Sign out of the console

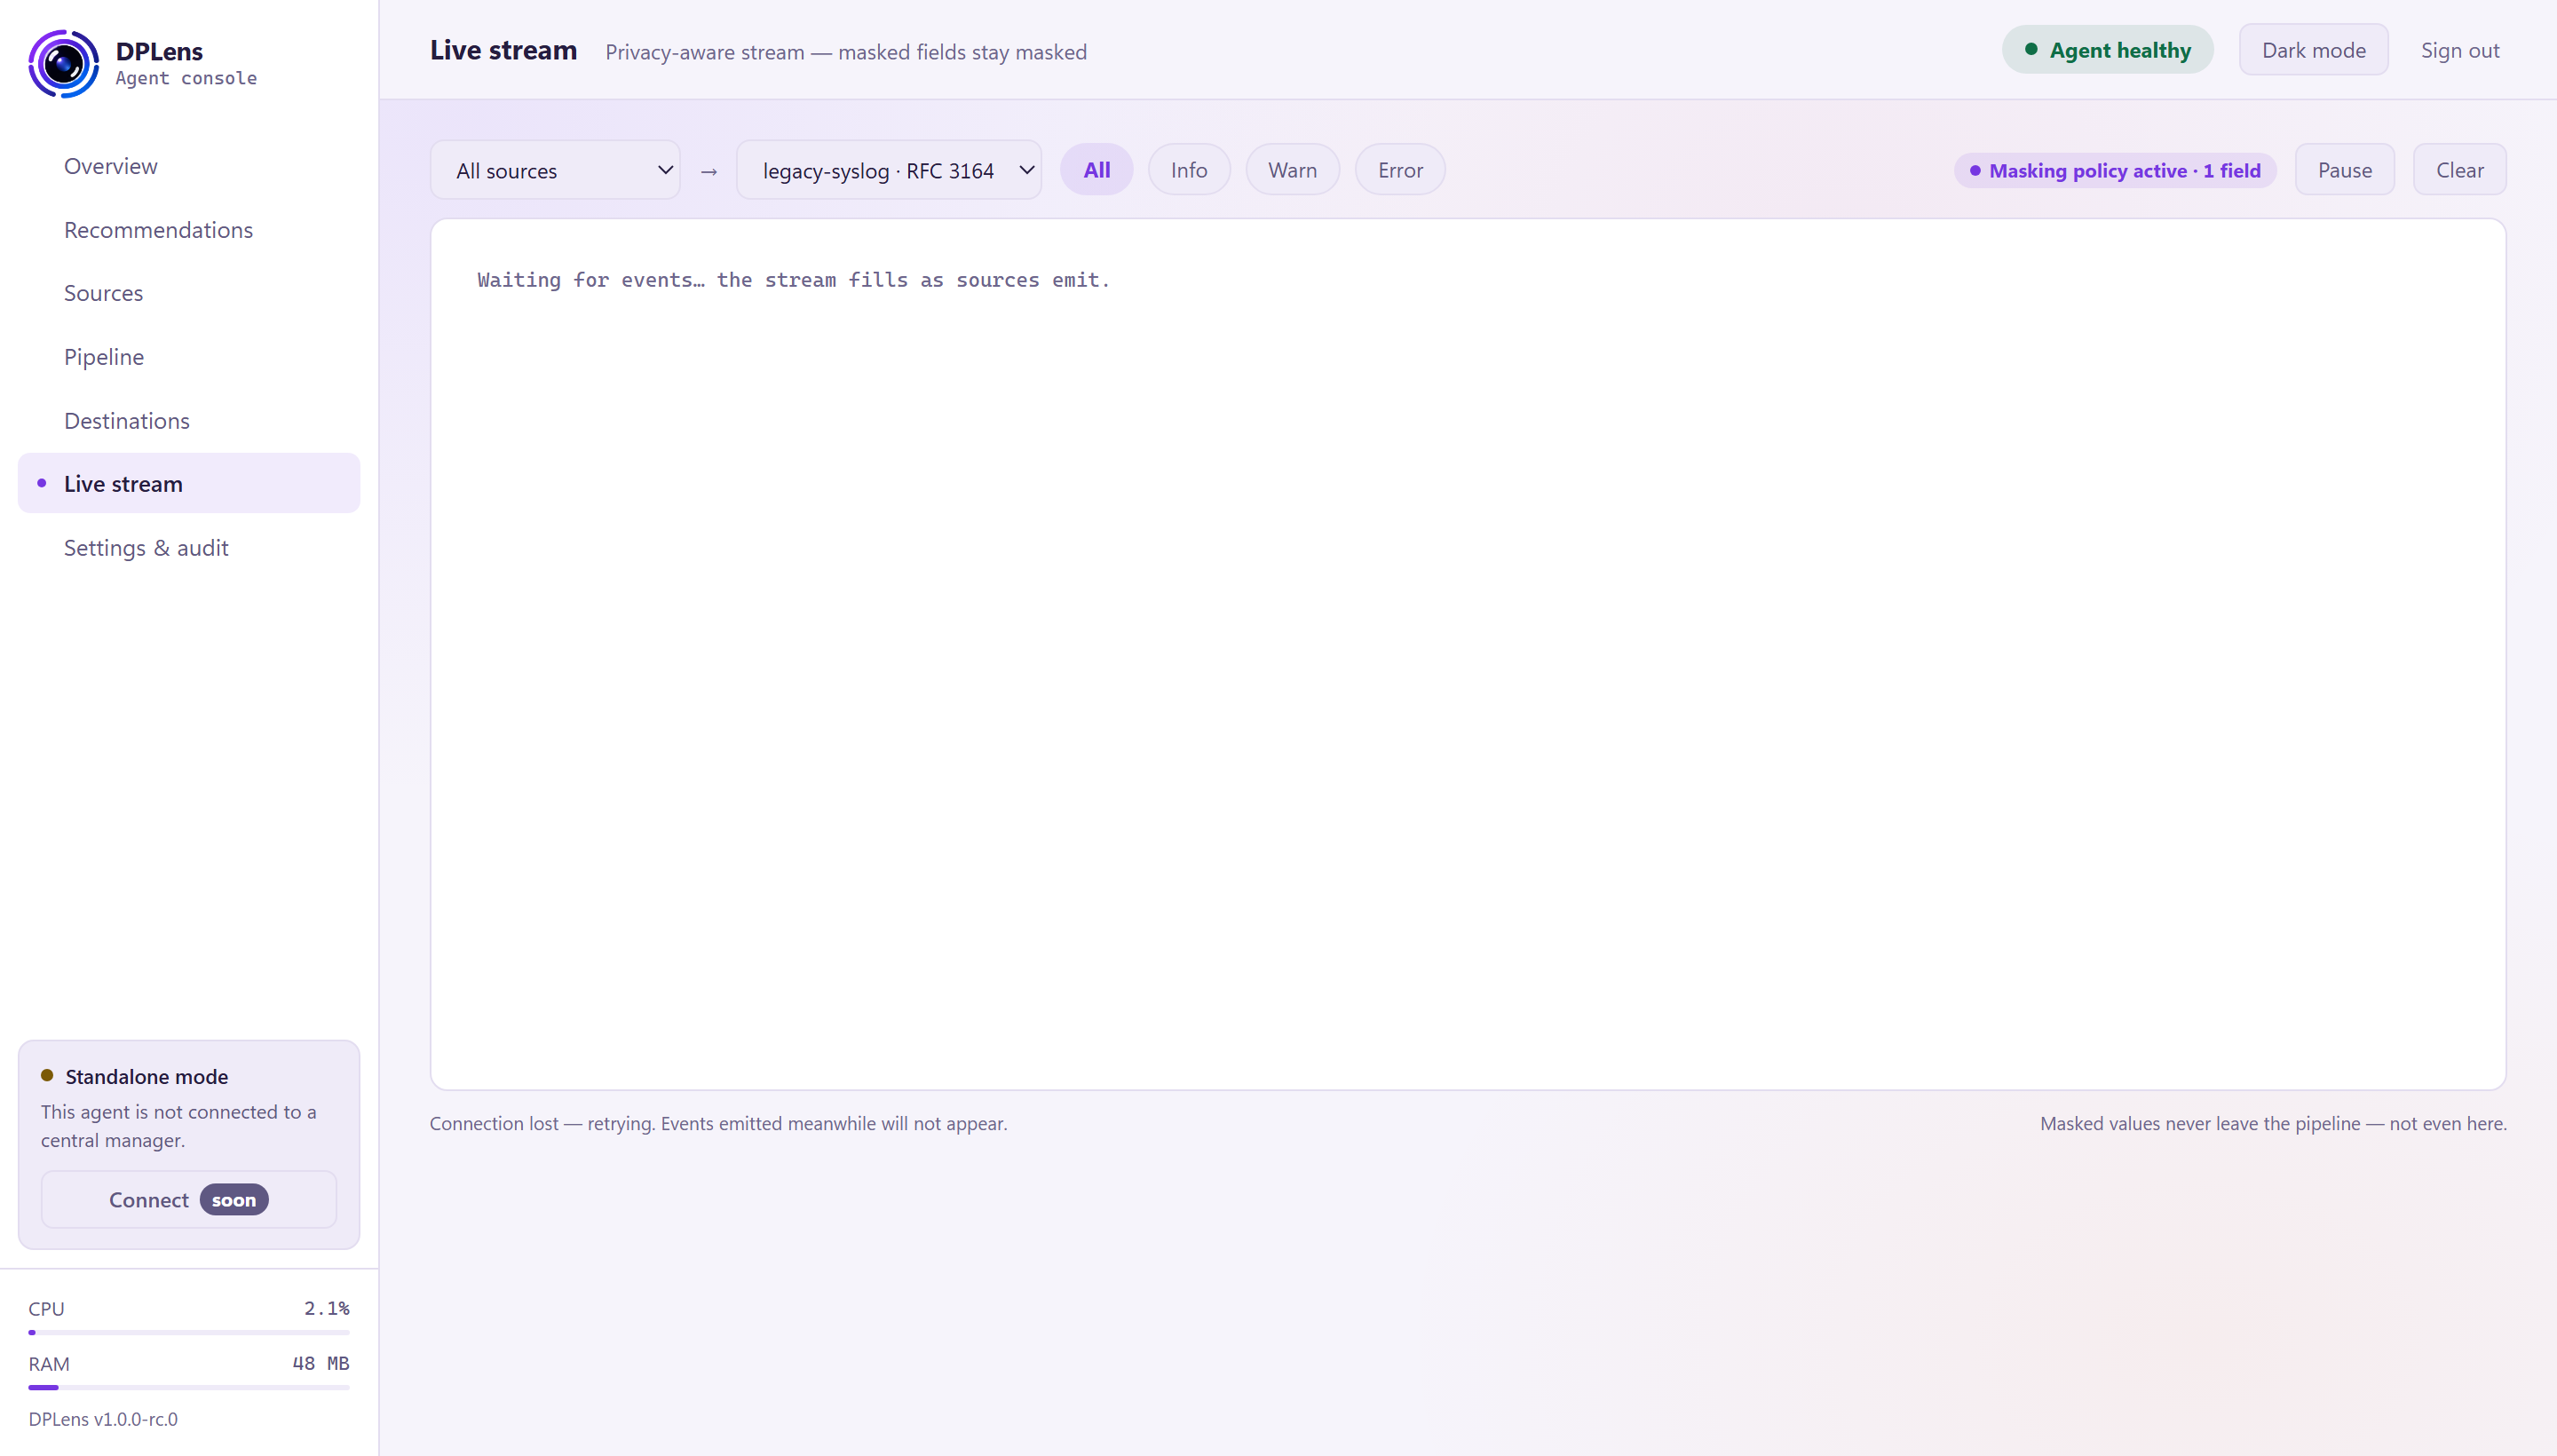point(2459,50)
